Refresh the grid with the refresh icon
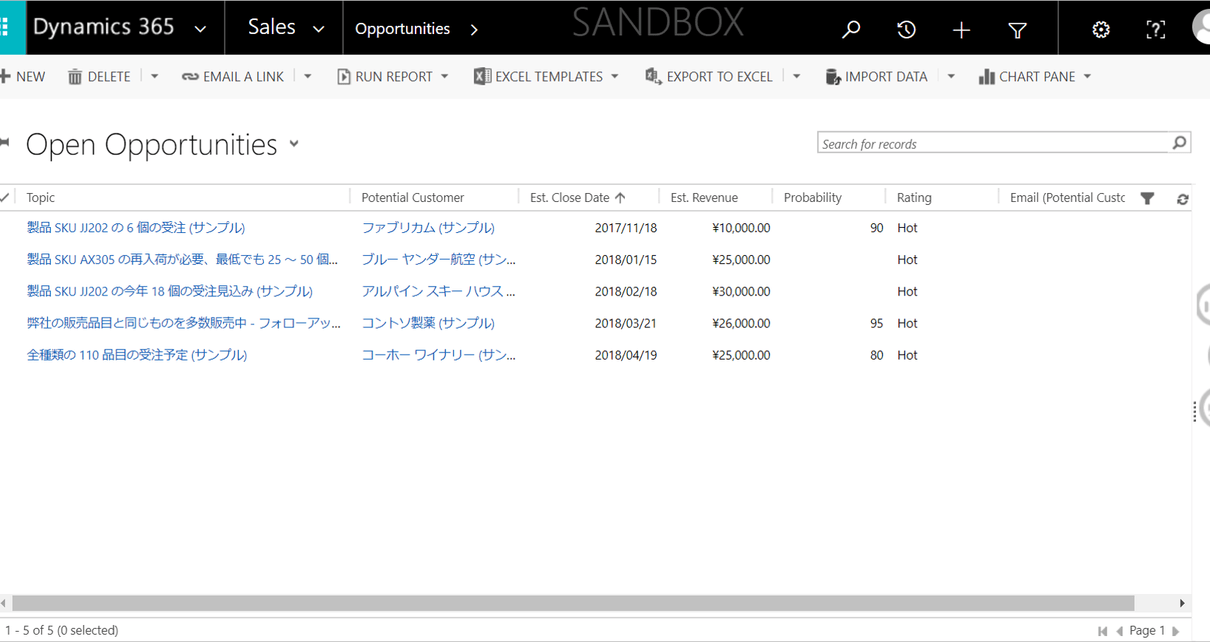 1182,197
